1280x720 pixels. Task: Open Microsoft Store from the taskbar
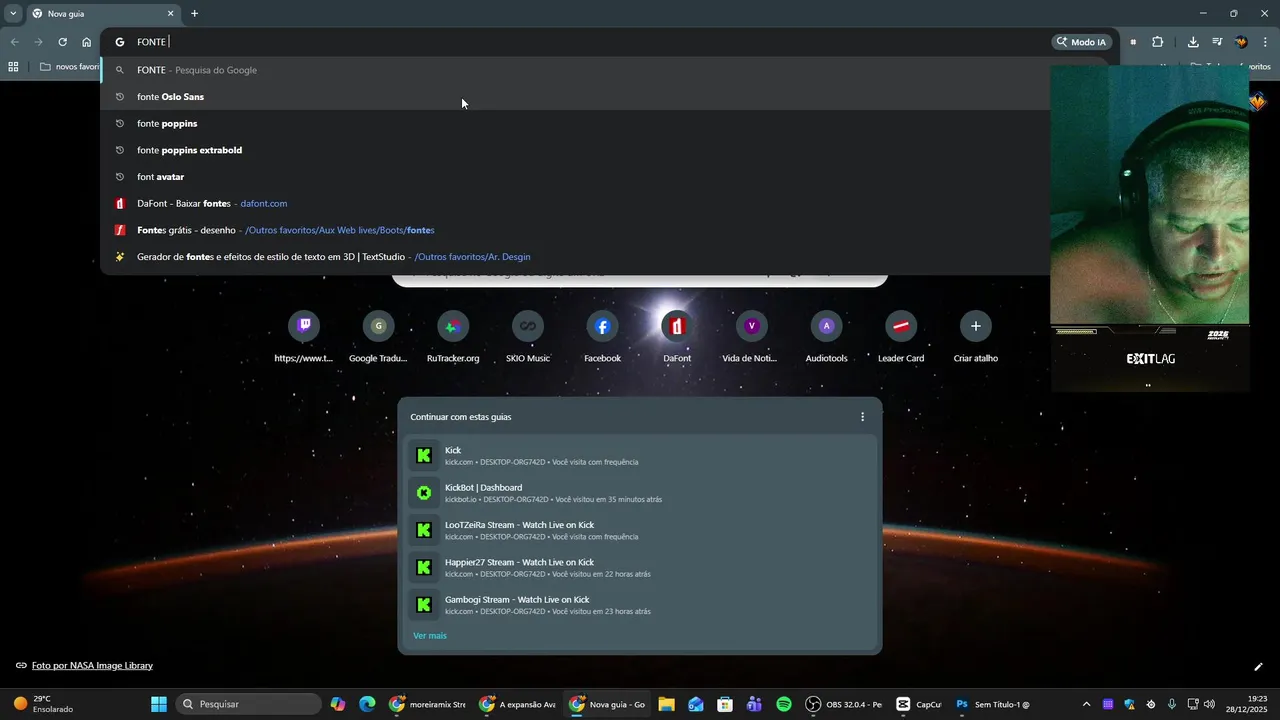725,704
